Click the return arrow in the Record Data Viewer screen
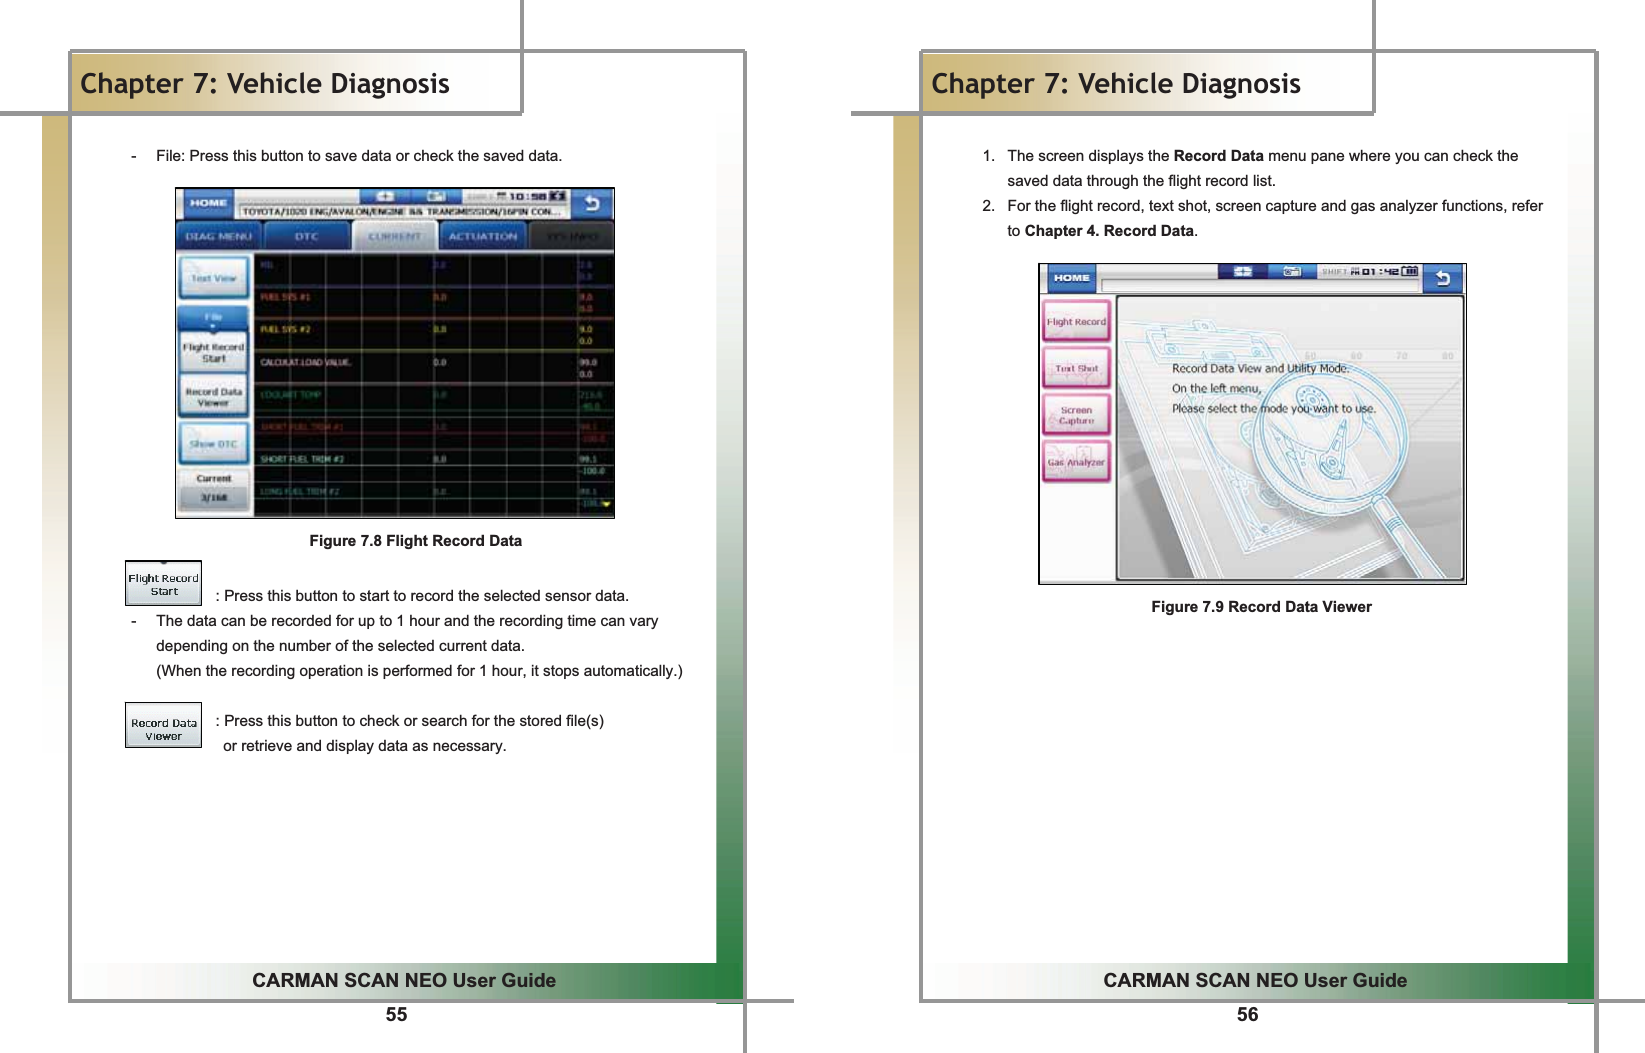1645x1053 pixels. click(1444, 279)
